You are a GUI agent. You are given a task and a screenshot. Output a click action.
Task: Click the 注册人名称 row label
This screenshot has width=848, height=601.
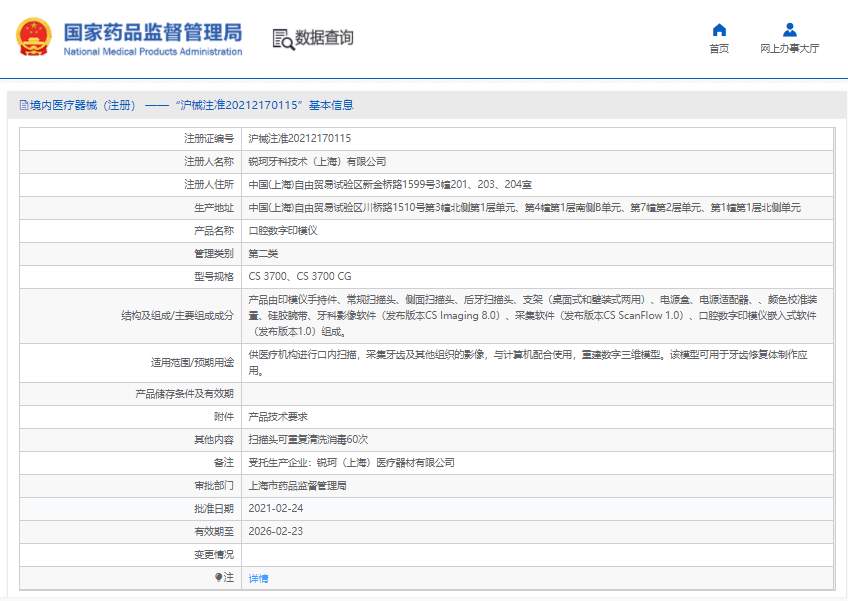click(209, 162)
